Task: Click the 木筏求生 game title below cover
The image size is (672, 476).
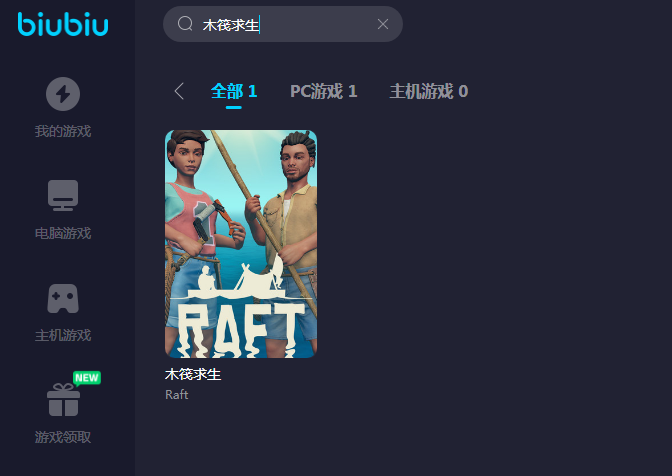Action: point(193,374)
